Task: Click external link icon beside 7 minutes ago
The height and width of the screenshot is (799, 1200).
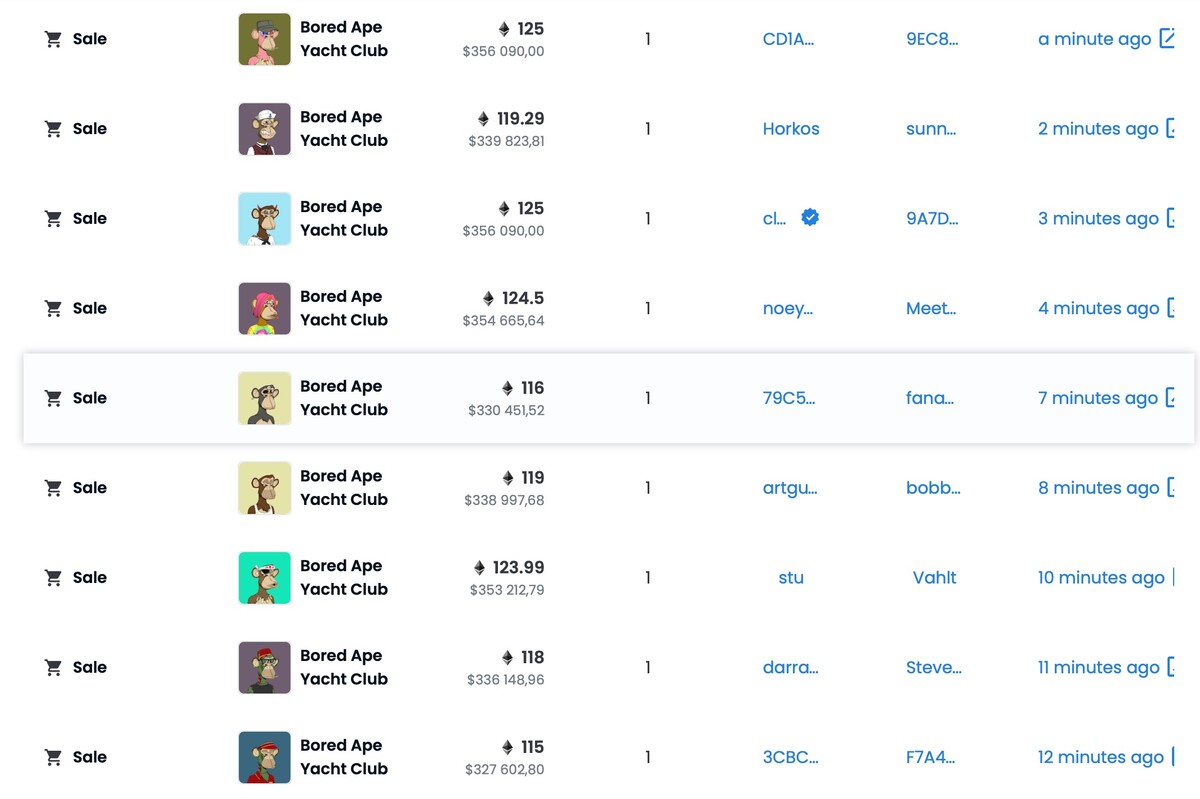Action: [x=1170, y=398]
